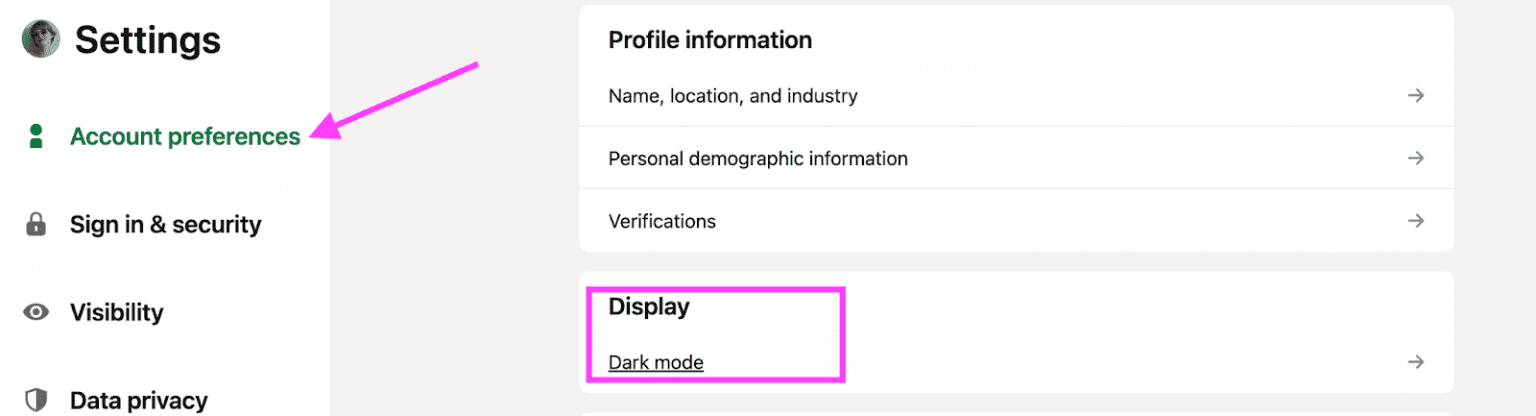Click the Profile information heading
Viewport: 1536px width, 416px height.
click(710, 40)
